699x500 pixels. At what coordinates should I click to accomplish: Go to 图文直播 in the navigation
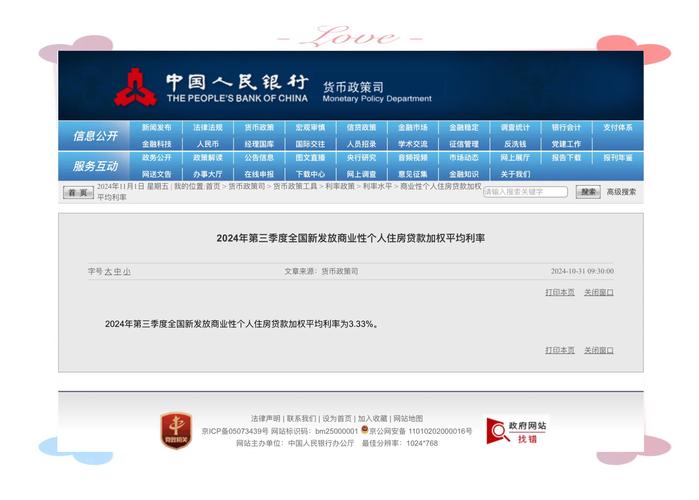coord(310,158)
